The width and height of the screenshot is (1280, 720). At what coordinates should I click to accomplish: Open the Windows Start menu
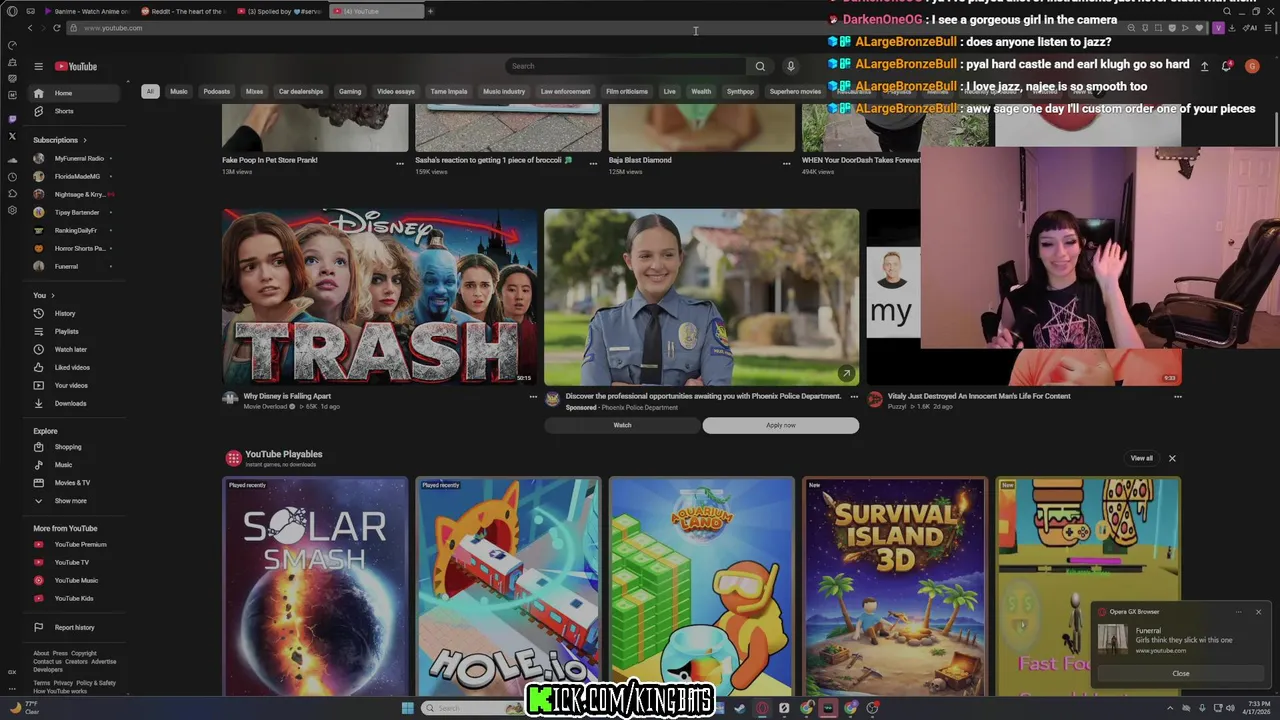pyautogui.click(x=407, y=708)
